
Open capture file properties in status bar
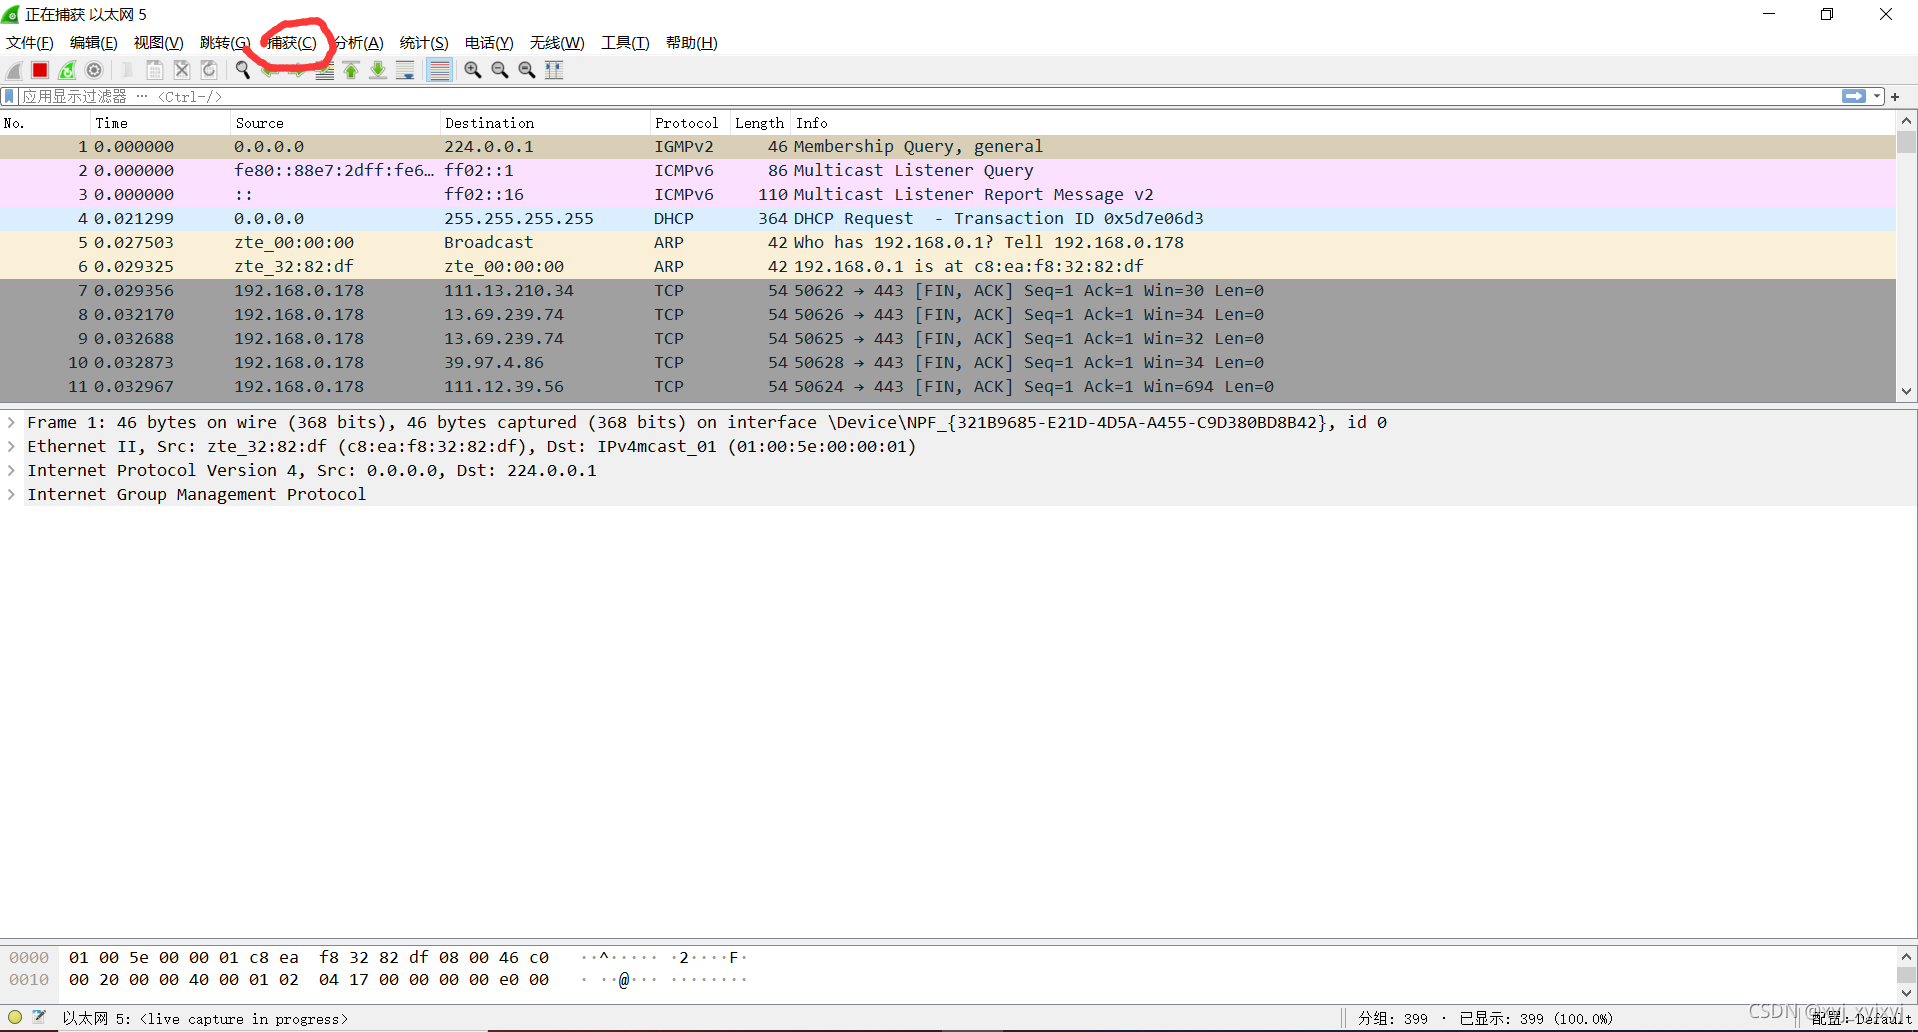39,1017
